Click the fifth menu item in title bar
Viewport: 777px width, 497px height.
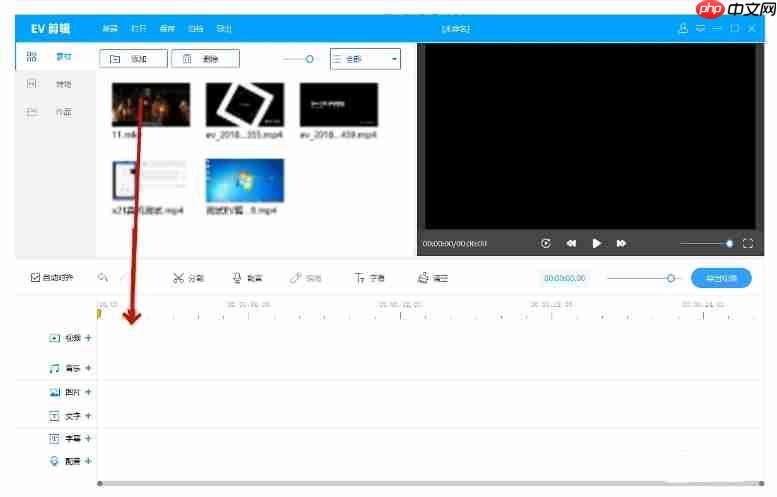[x=224, y=28]
